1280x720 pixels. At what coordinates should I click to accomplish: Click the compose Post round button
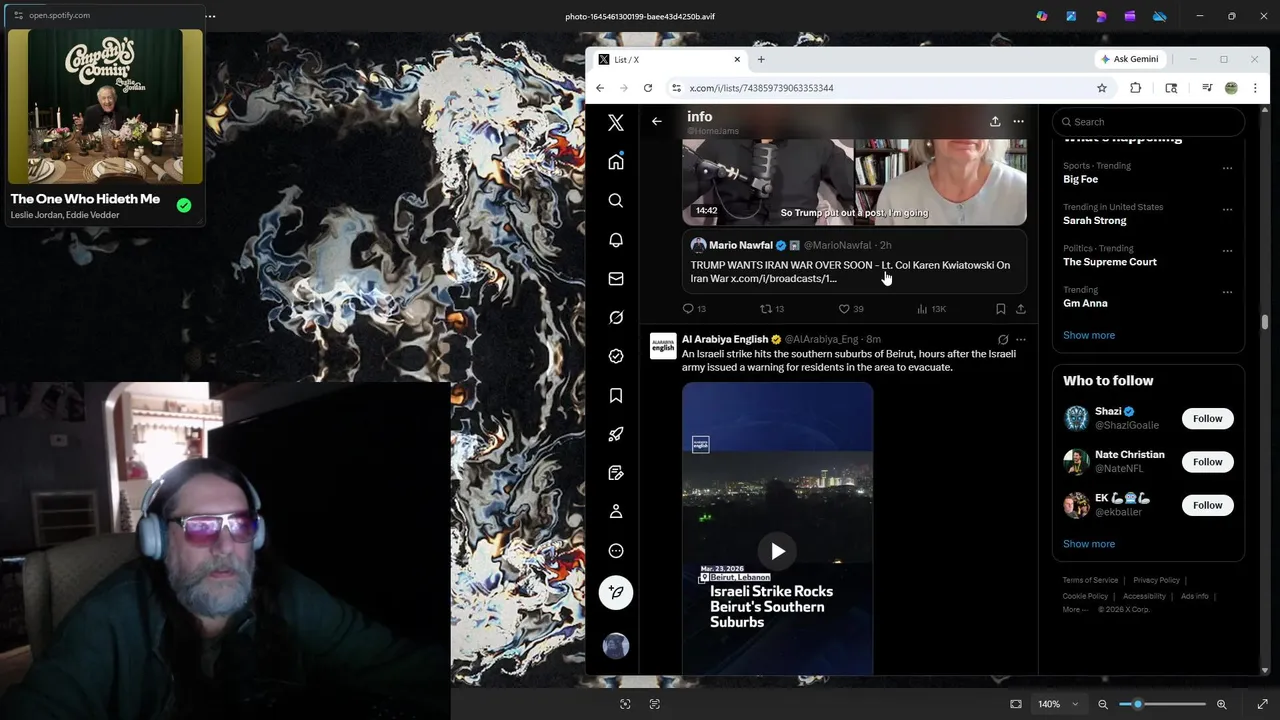click(616, 592)
